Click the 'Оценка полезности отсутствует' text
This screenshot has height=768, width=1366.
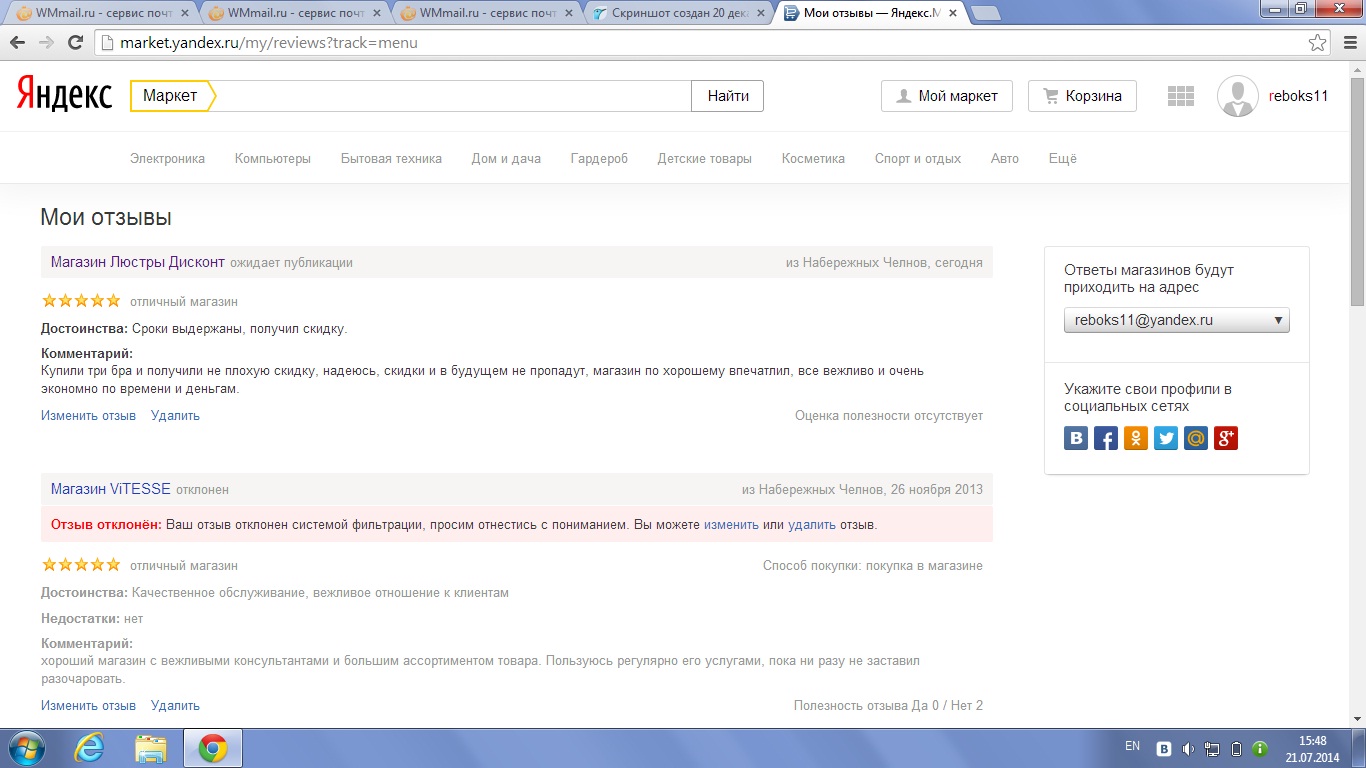(x=889, y=415)
